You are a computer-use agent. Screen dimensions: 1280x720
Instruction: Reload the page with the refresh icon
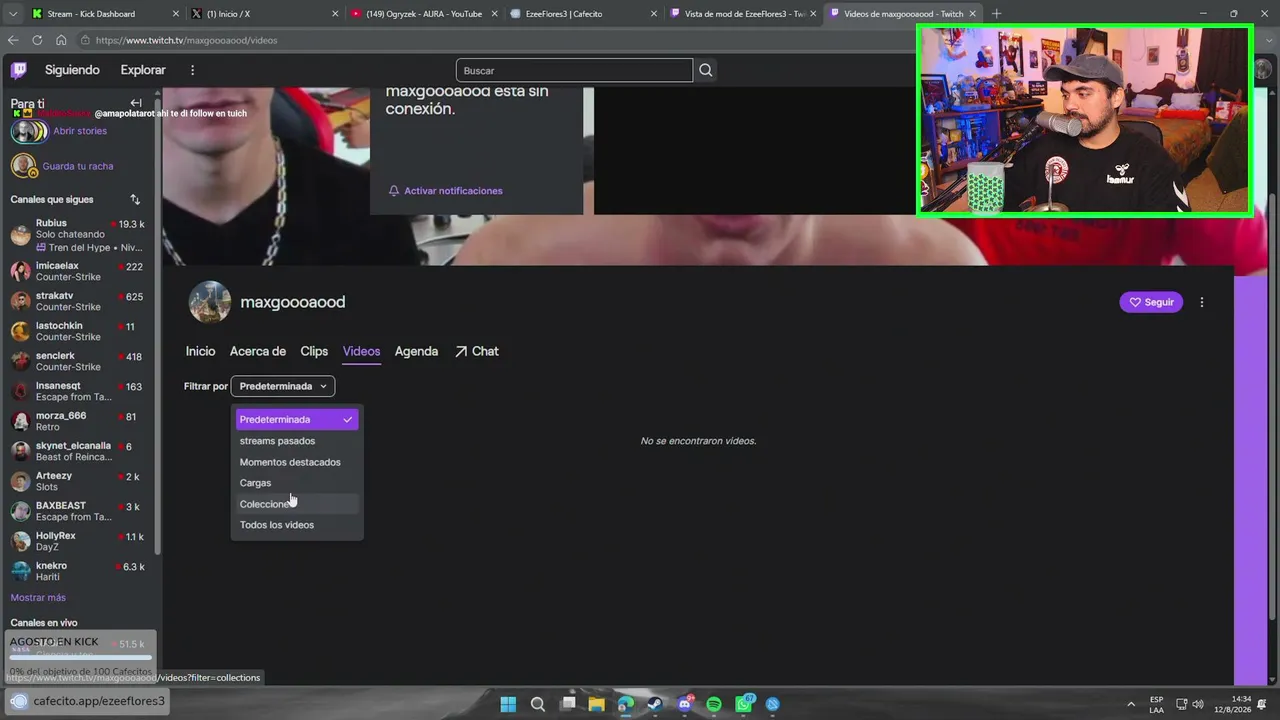point(37,40)
